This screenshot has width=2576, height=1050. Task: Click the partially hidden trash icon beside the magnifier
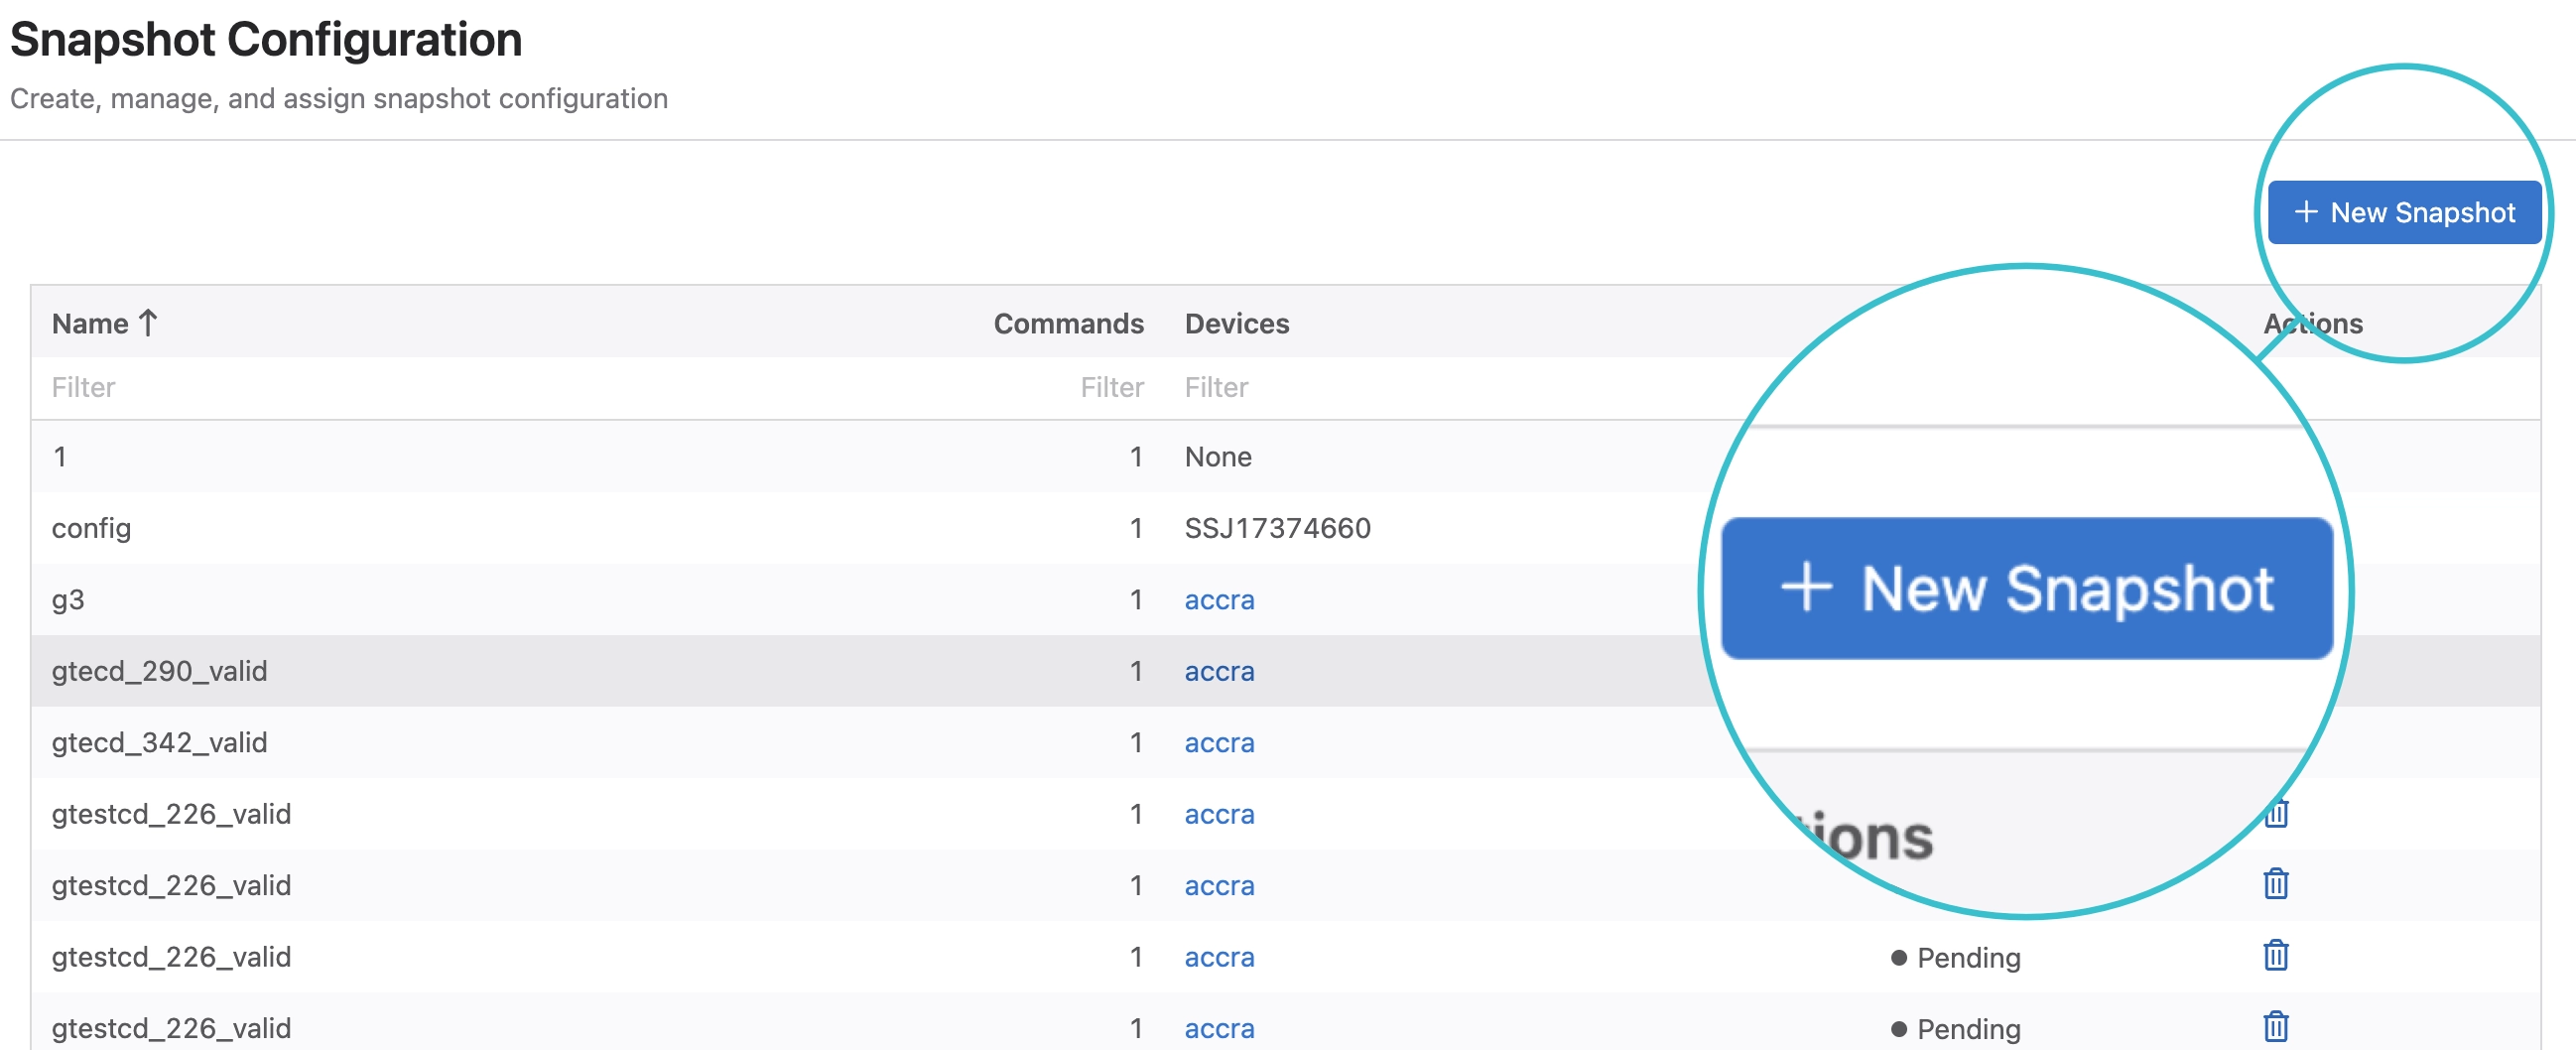[x=2278, y=814]
